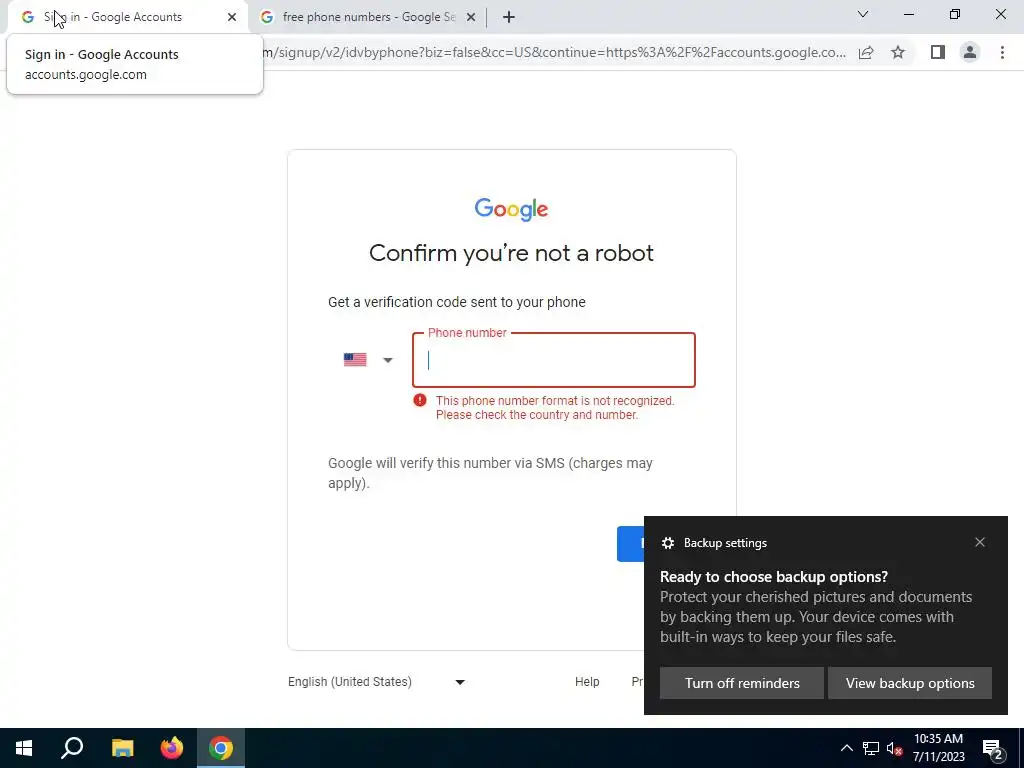1024x768 pixels.
Task: Open the network status tray icon
Action: tap(871, 748)
